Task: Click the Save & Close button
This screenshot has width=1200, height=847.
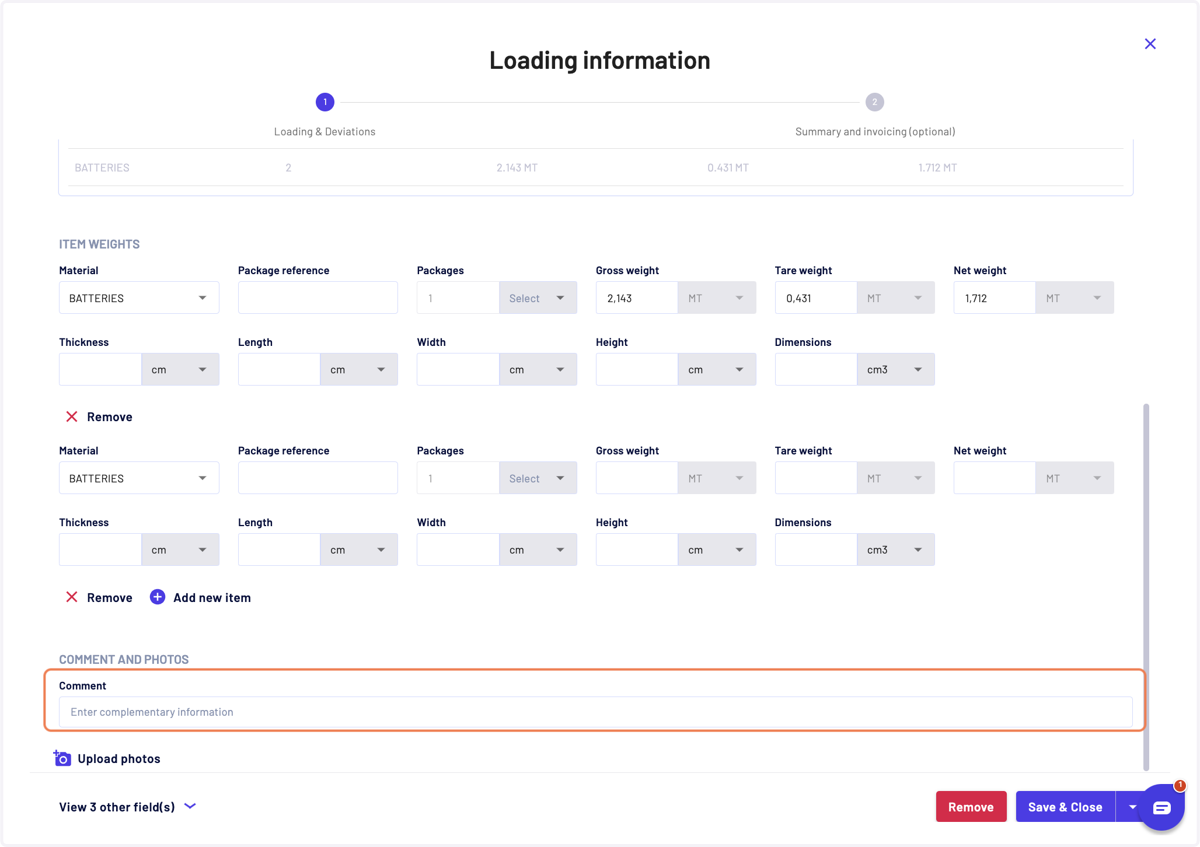Action: [x=1065, y=807]
